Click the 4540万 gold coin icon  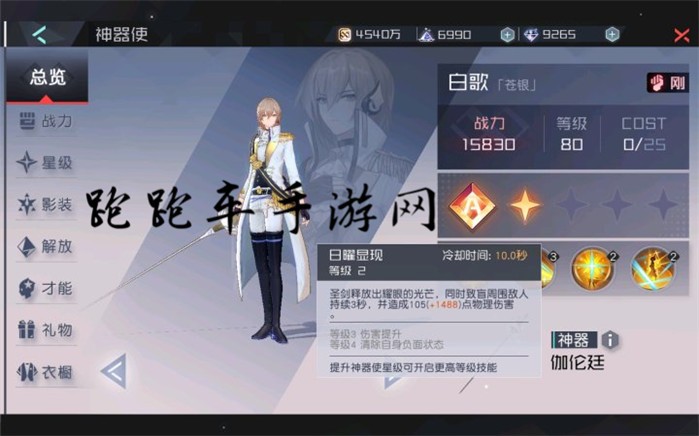coord(344,34)
